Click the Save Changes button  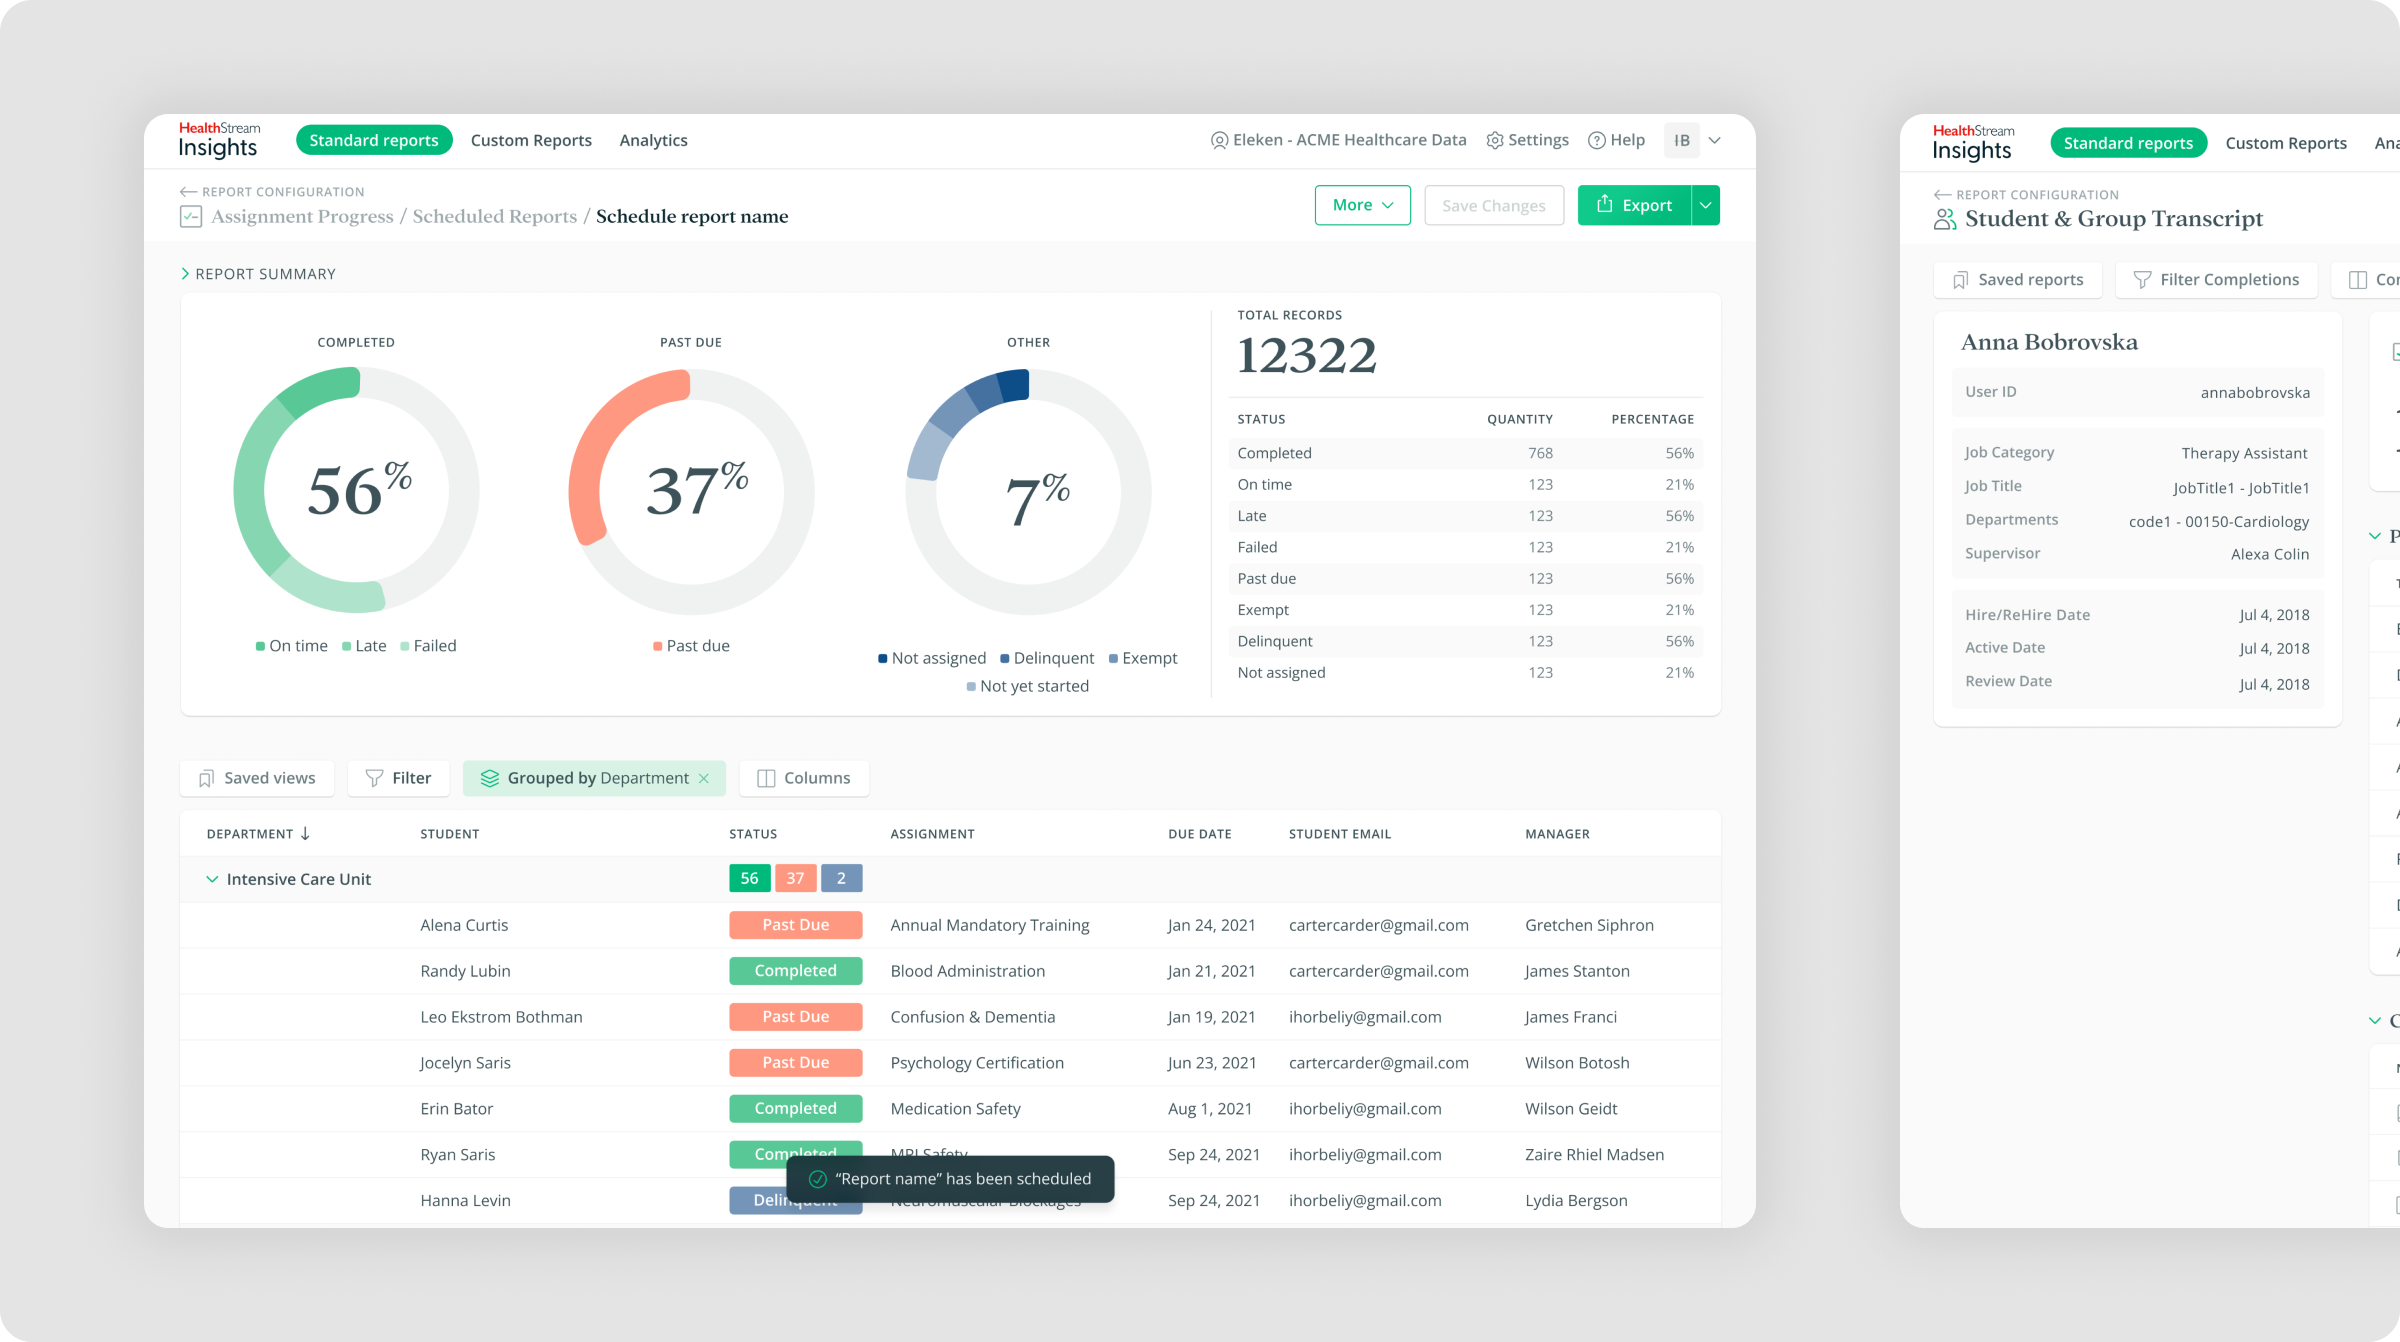(1493, 204)
